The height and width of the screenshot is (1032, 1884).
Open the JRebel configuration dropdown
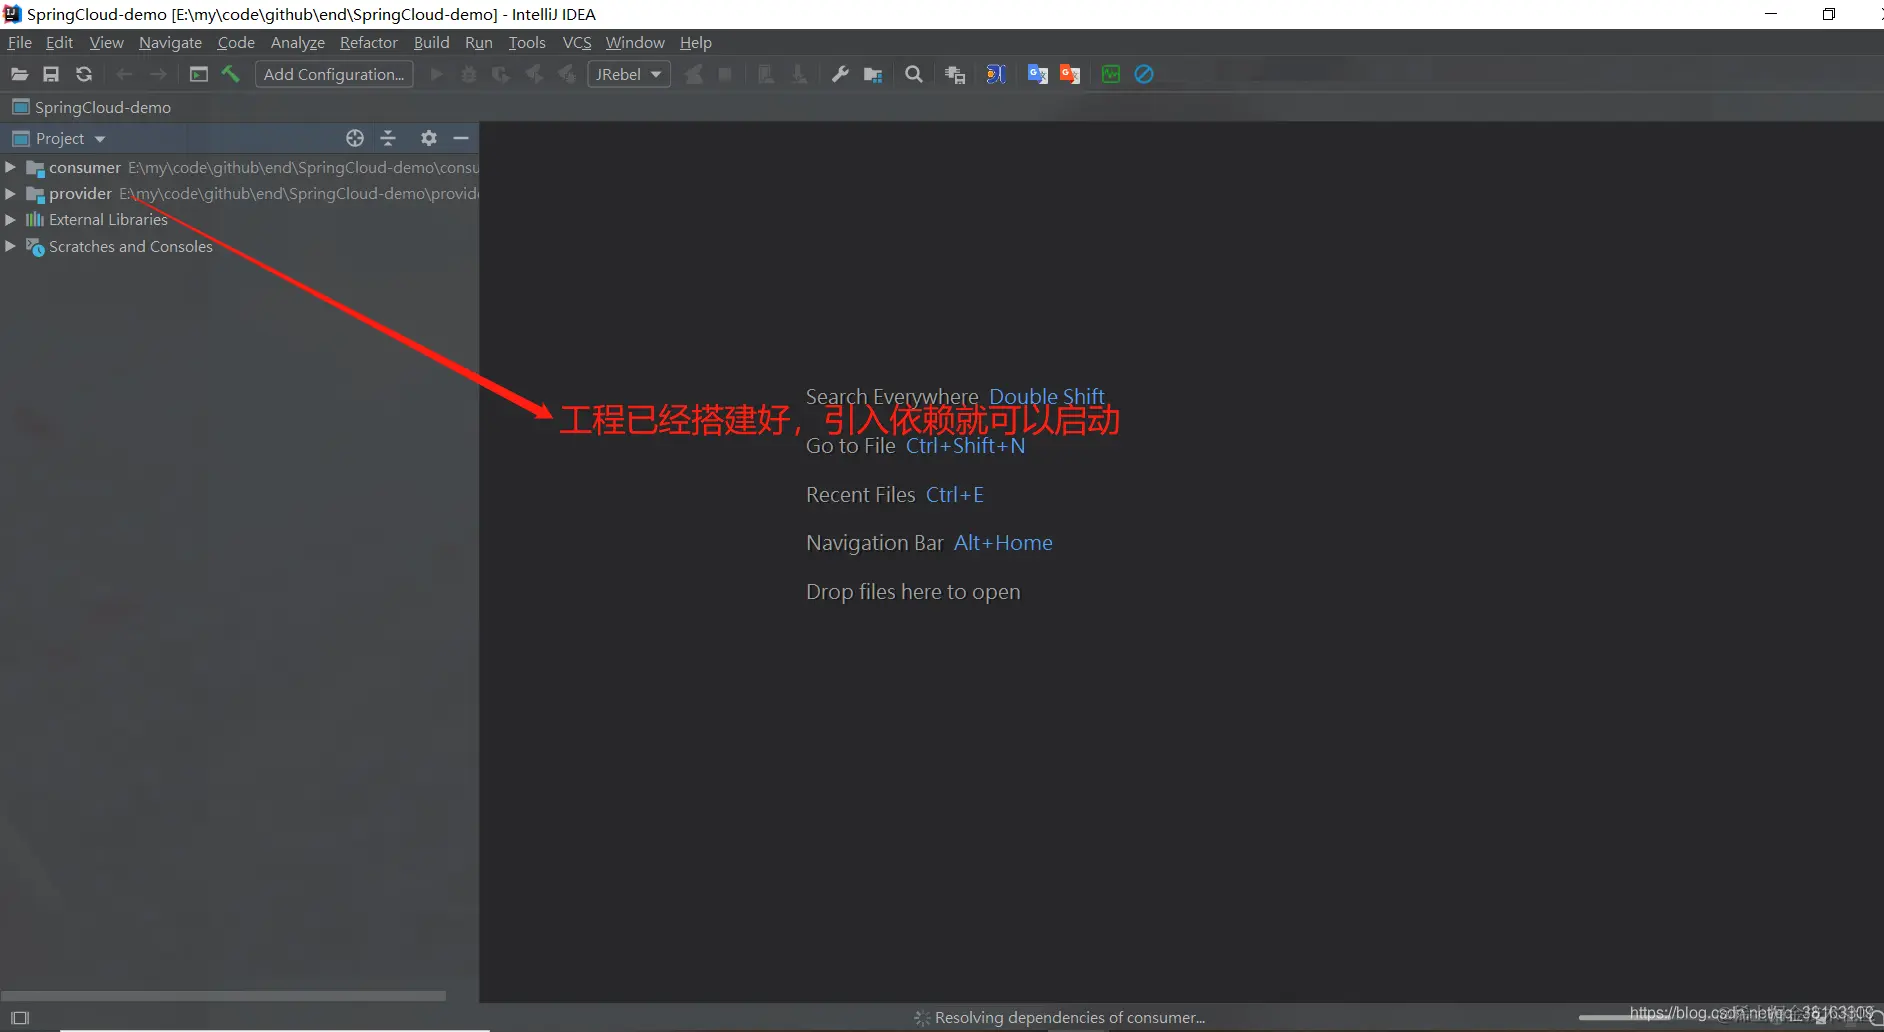629,74
